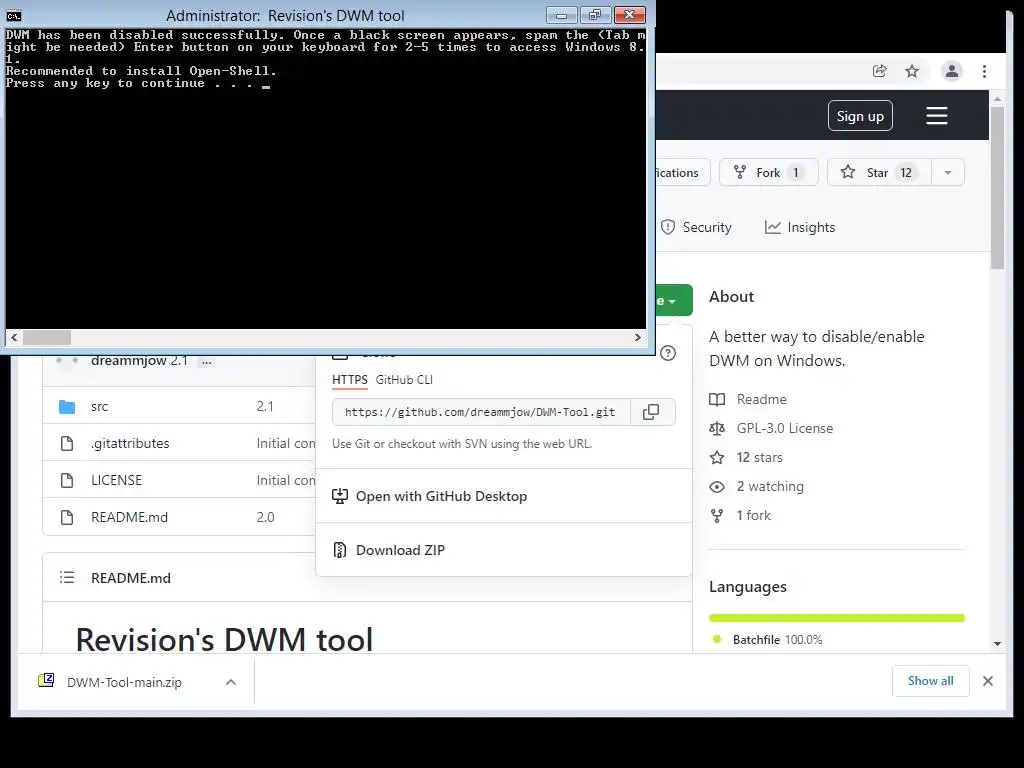Dismiss the Chrome downloads bar
Image resolution: width=1024 pixels, height=768 pixels.
[987, 681]
